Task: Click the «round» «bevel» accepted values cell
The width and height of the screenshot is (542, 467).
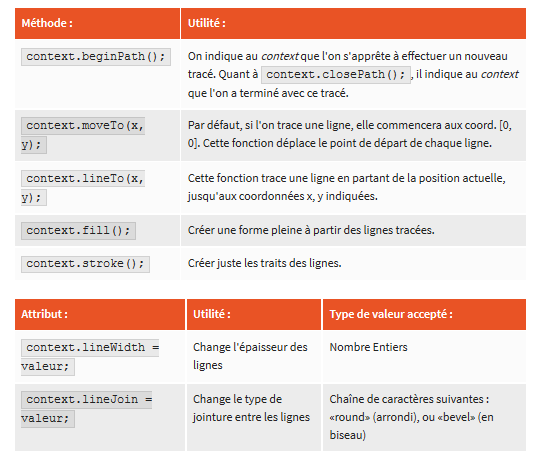Action: click(411, 417)
